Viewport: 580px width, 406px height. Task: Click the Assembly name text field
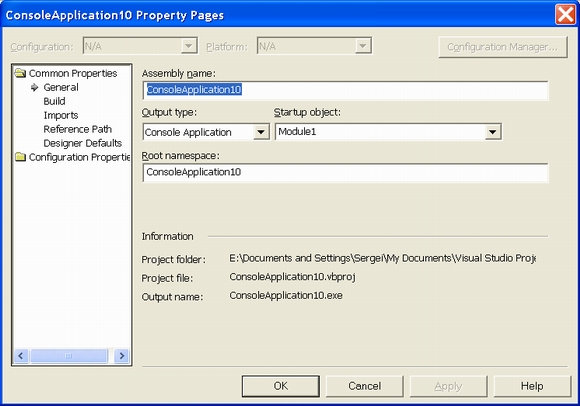345,90
